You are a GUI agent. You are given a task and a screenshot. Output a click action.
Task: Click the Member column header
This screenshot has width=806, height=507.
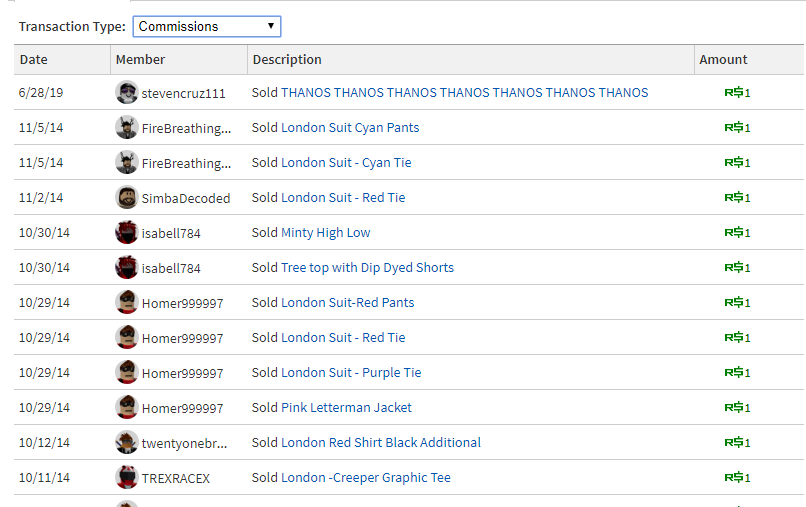point(140,60)
